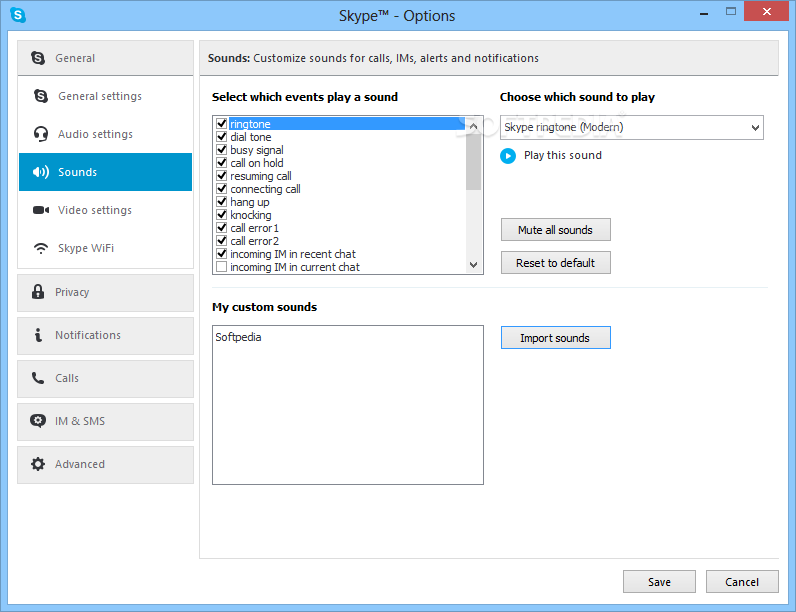Open Skype WiFi settings
796x612 pixels.
(106, 248)
